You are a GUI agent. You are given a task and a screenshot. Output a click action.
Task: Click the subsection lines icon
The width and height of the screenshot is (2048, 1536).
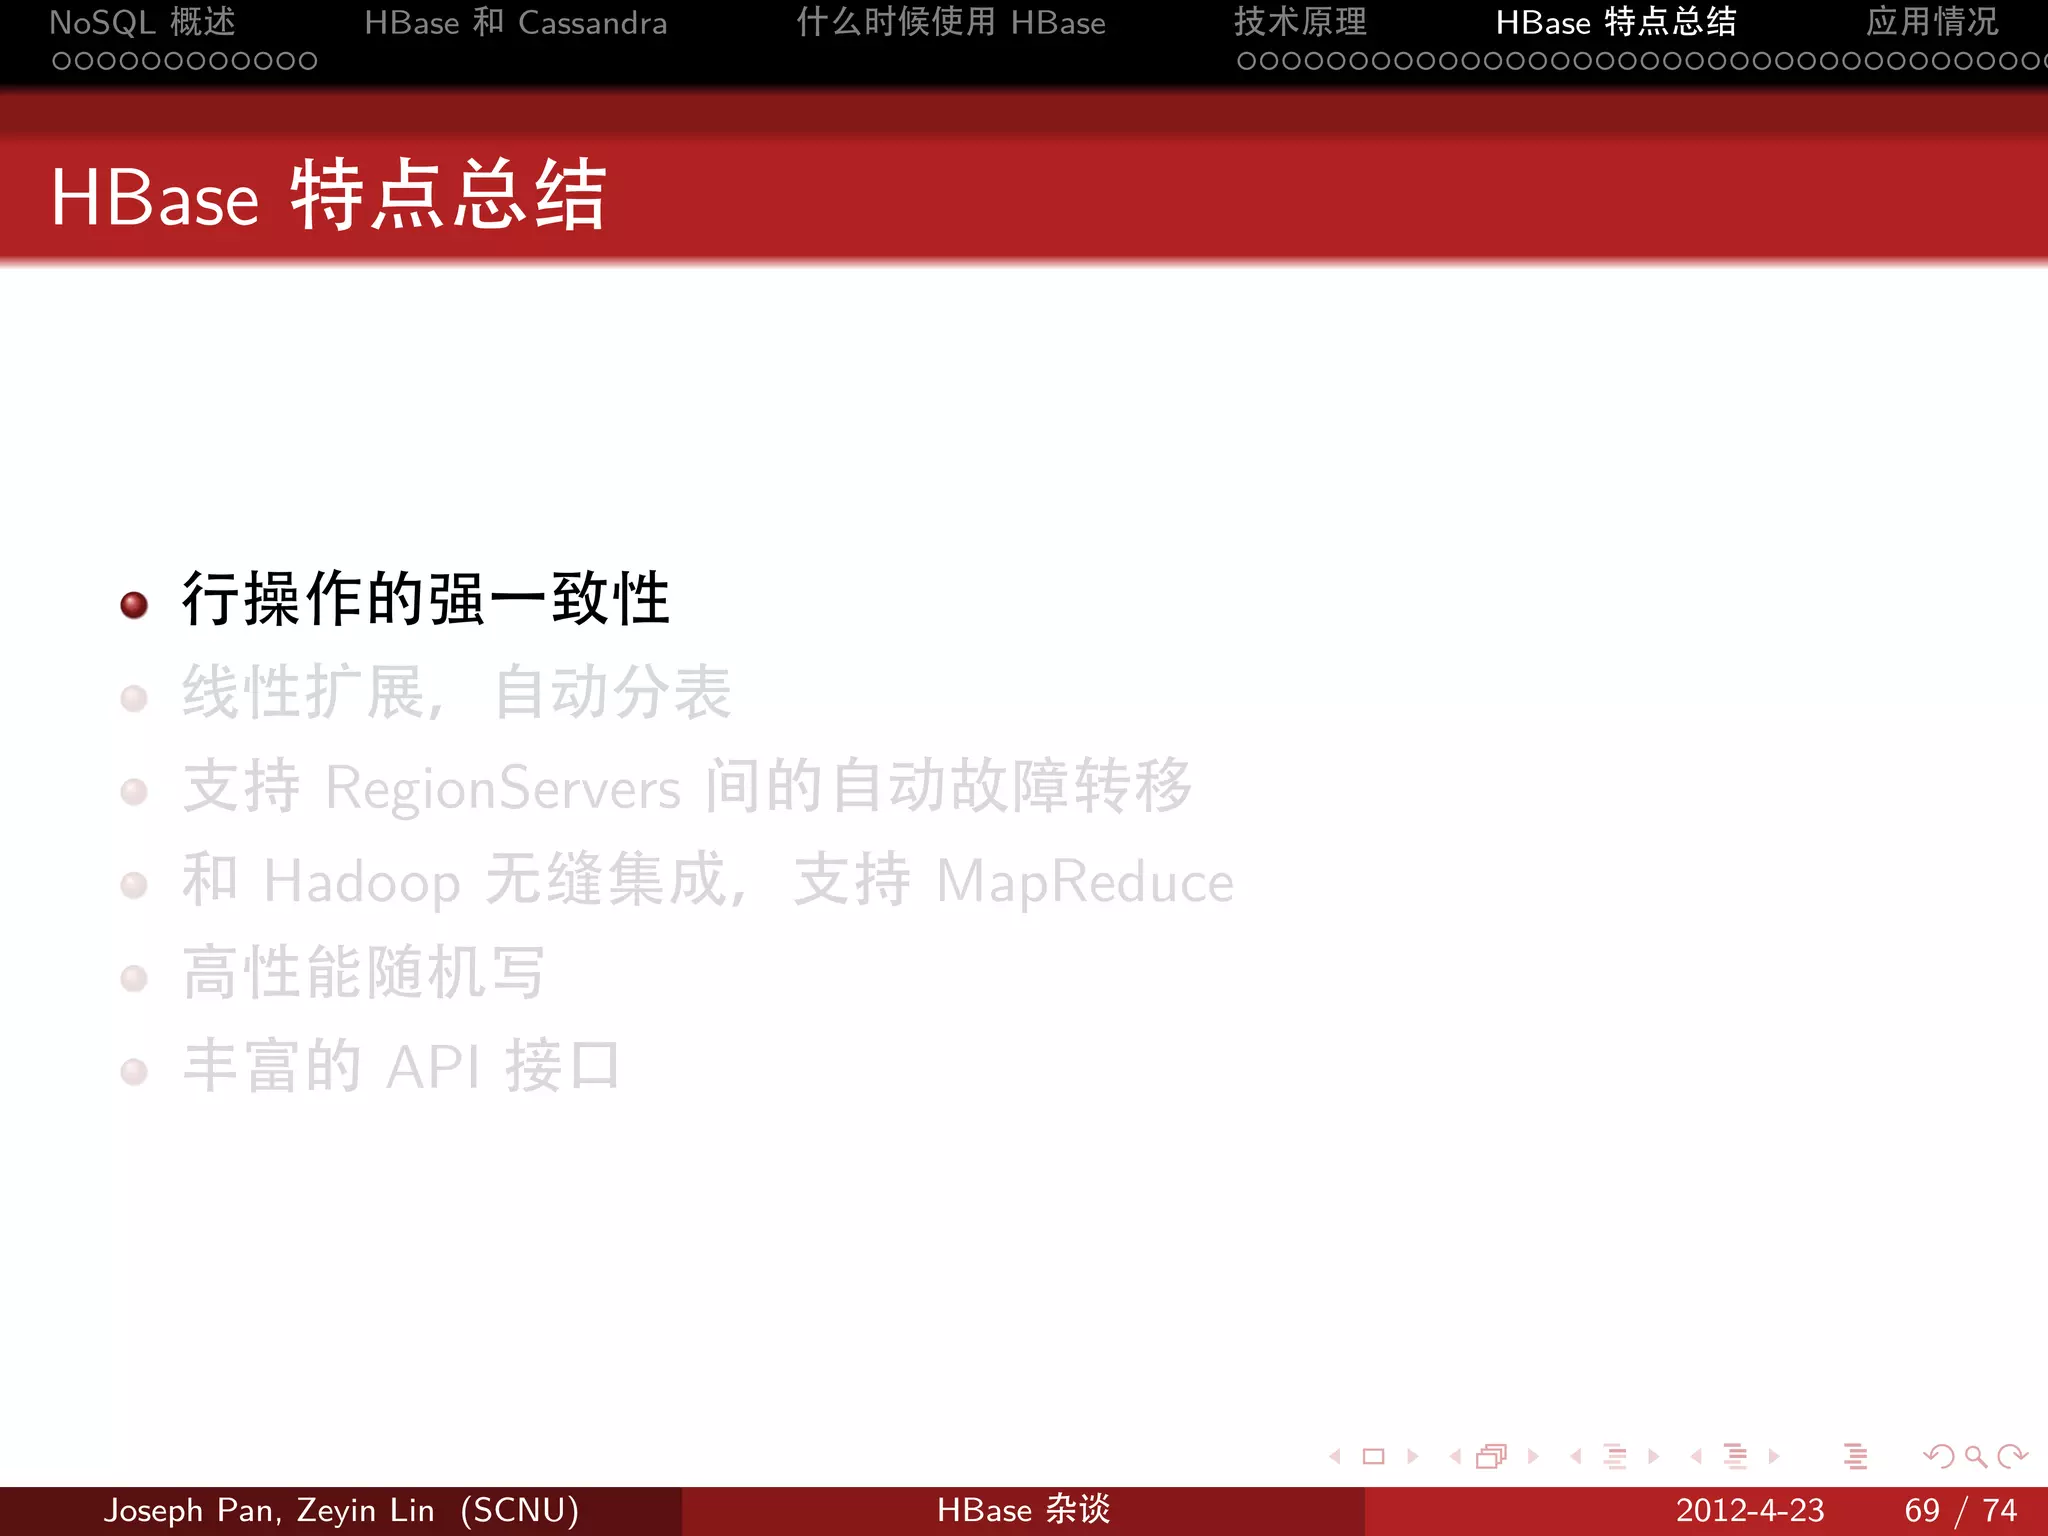pyautogui.click(x=1615, y=1457)
